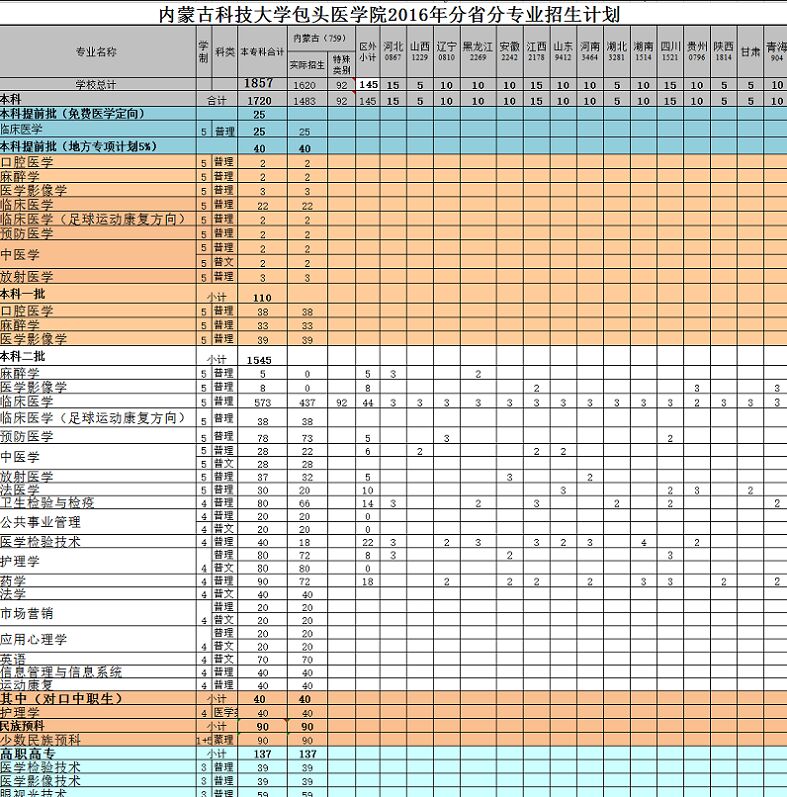Viewport: 787px width, 797px height.
Task: Select the 1620 cell in 学校总计 row
Action: (x=307, y=85)
